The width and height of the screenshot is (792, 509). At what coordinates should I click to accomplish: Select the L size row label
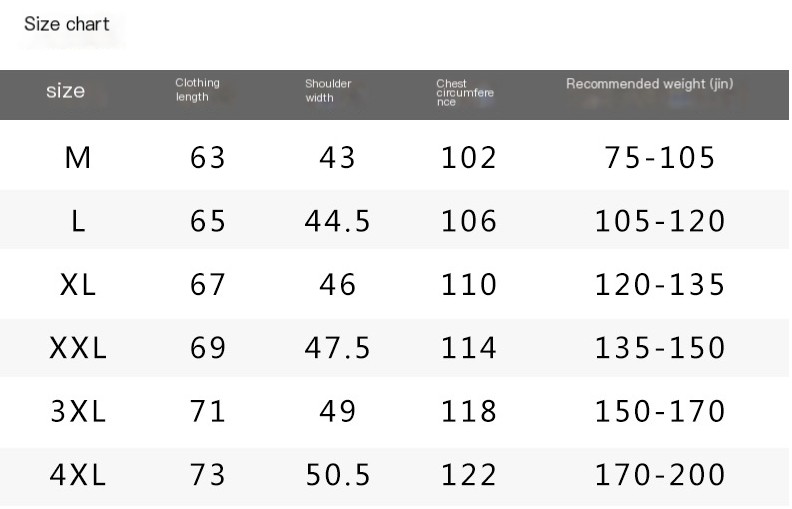(78, 221)
